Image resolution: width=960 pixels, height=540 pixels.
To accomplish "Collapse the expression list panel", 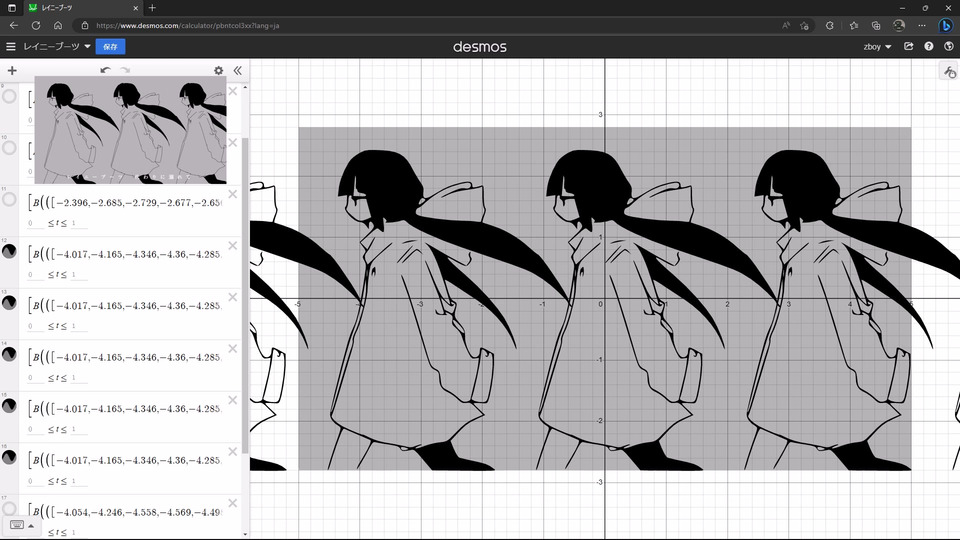I will [238, 70].
